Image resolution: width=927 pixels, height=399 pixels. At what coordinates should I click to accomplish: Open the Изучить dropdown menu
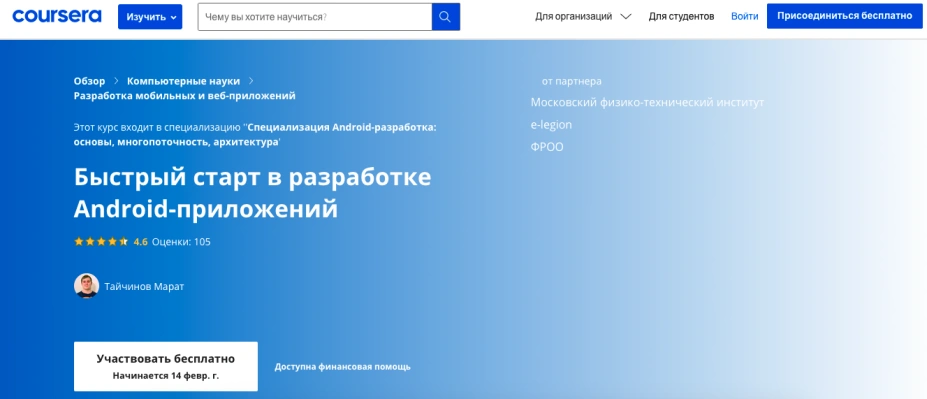point(150,17)
